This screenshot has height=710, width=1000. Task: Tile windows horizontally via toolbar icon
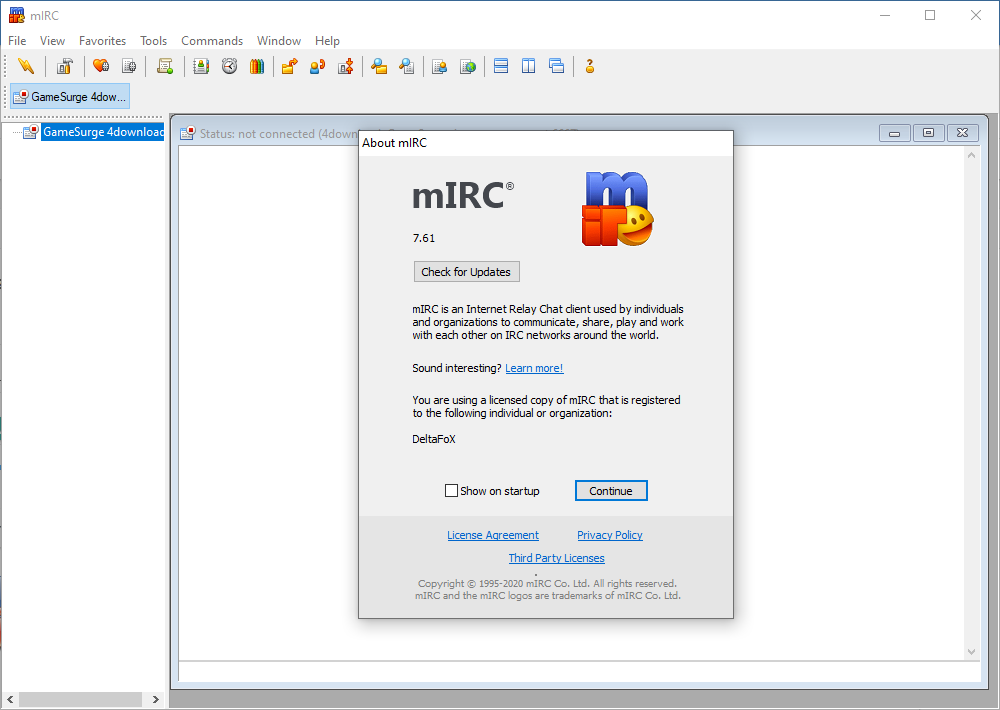501,66
